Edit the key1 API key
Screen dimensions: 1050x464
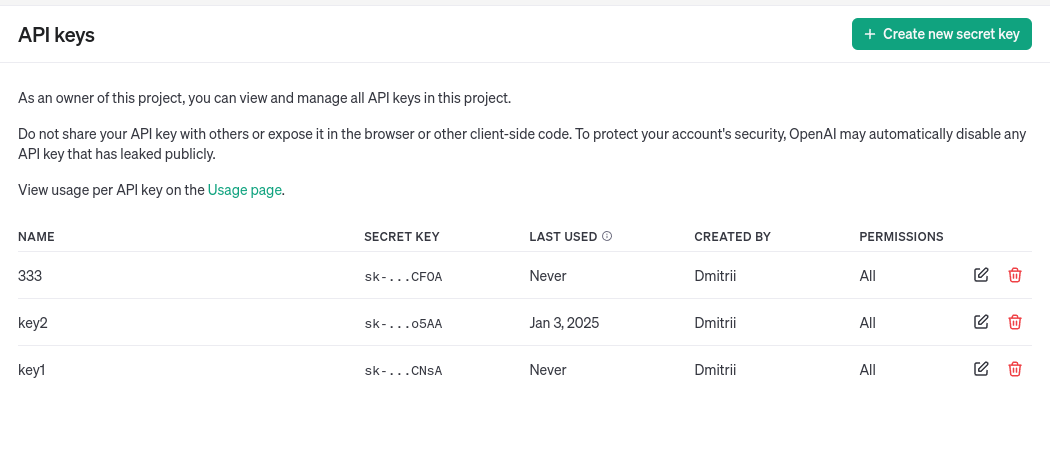pyautogui.click(x=981, y=369)
